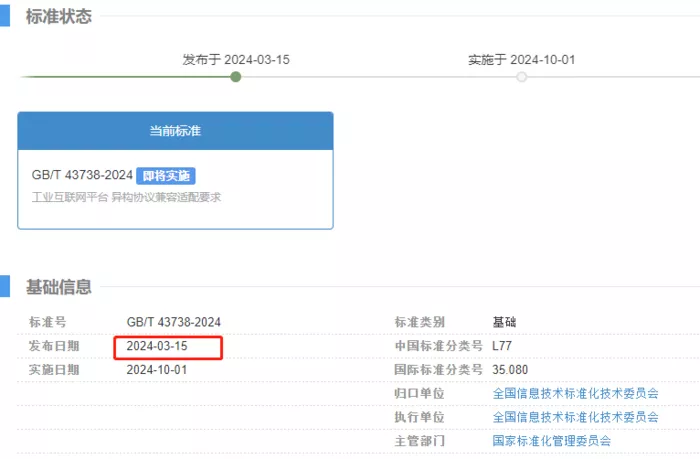Open 执行单位 全国信息技术标准化技术委员会 link
This screenshot has width=700, height=459.
click(575, 417)
